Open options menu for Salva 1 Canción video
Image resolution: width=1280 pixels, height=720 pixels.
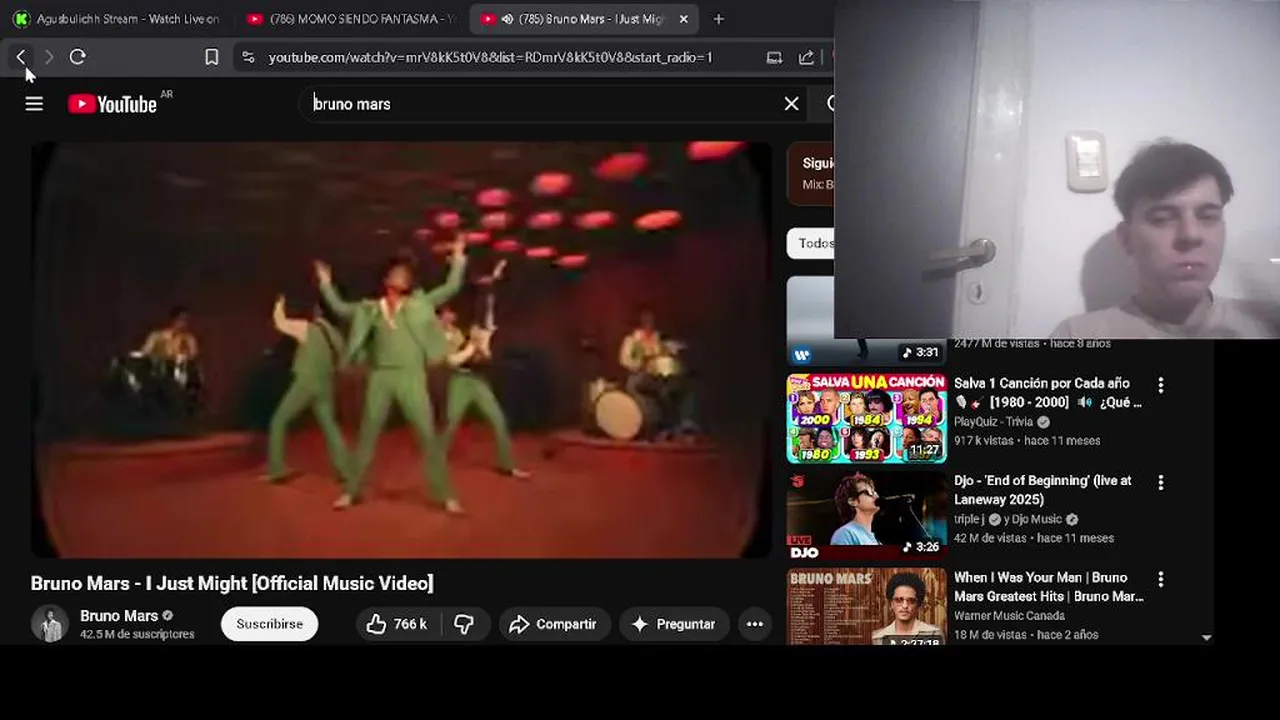(1161, 385)
